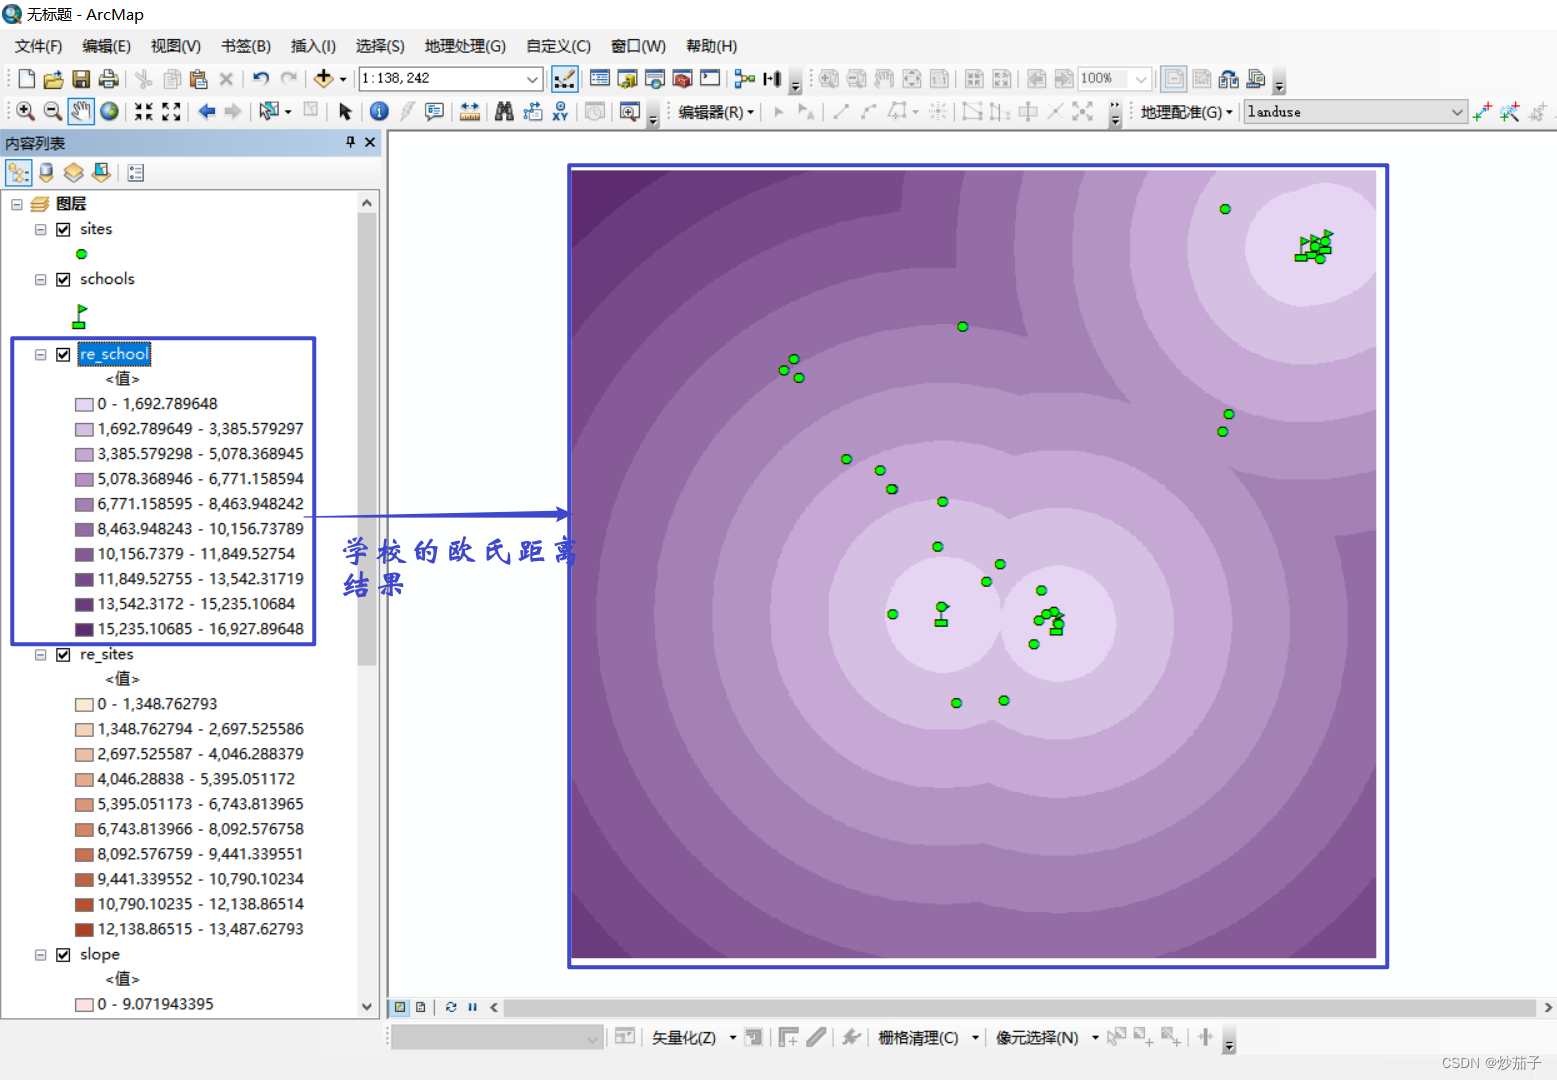Open the 文件(F) menu
This screenshot has width=1557, height=1080.
tap(38, 46)
